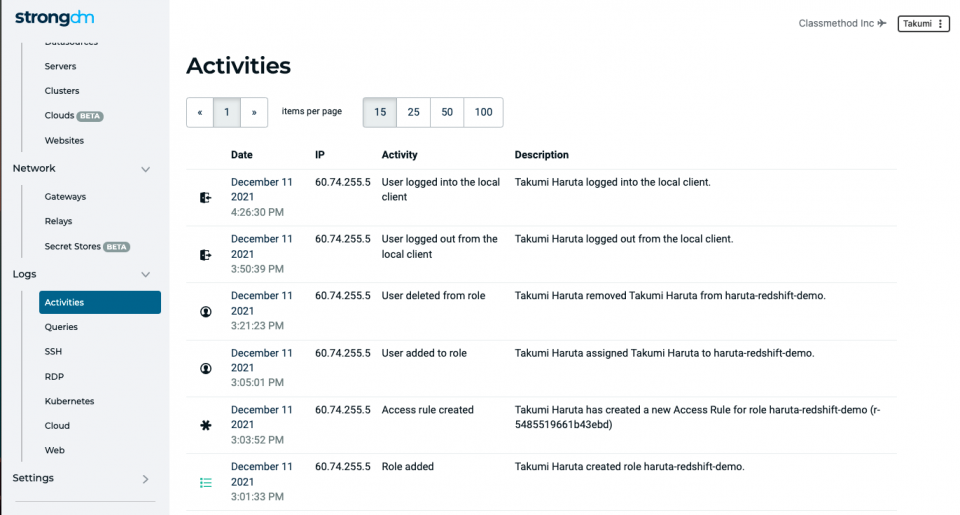Set items per page to 25
This screenshot has height=515, width=960.
click(x=413, y=112)
